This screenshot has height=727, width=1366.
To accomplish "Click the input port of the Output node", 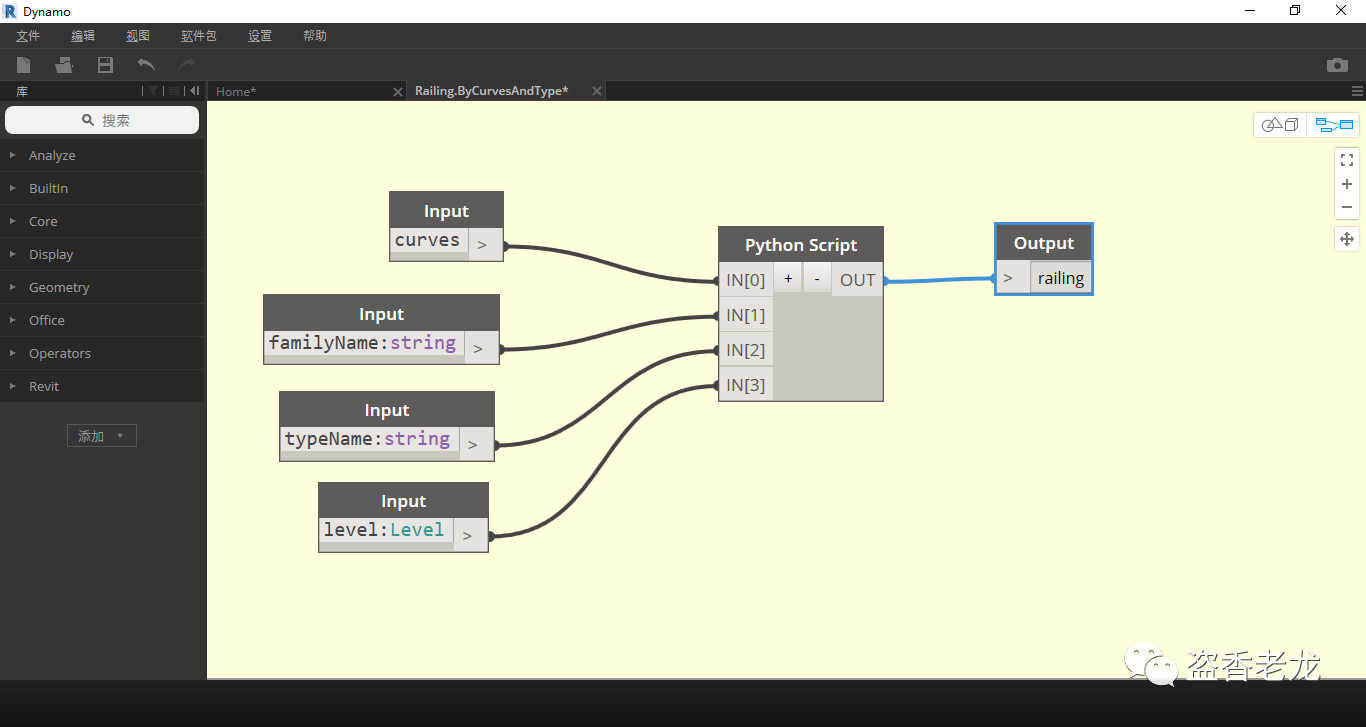I will click(x=1012, y=278).
